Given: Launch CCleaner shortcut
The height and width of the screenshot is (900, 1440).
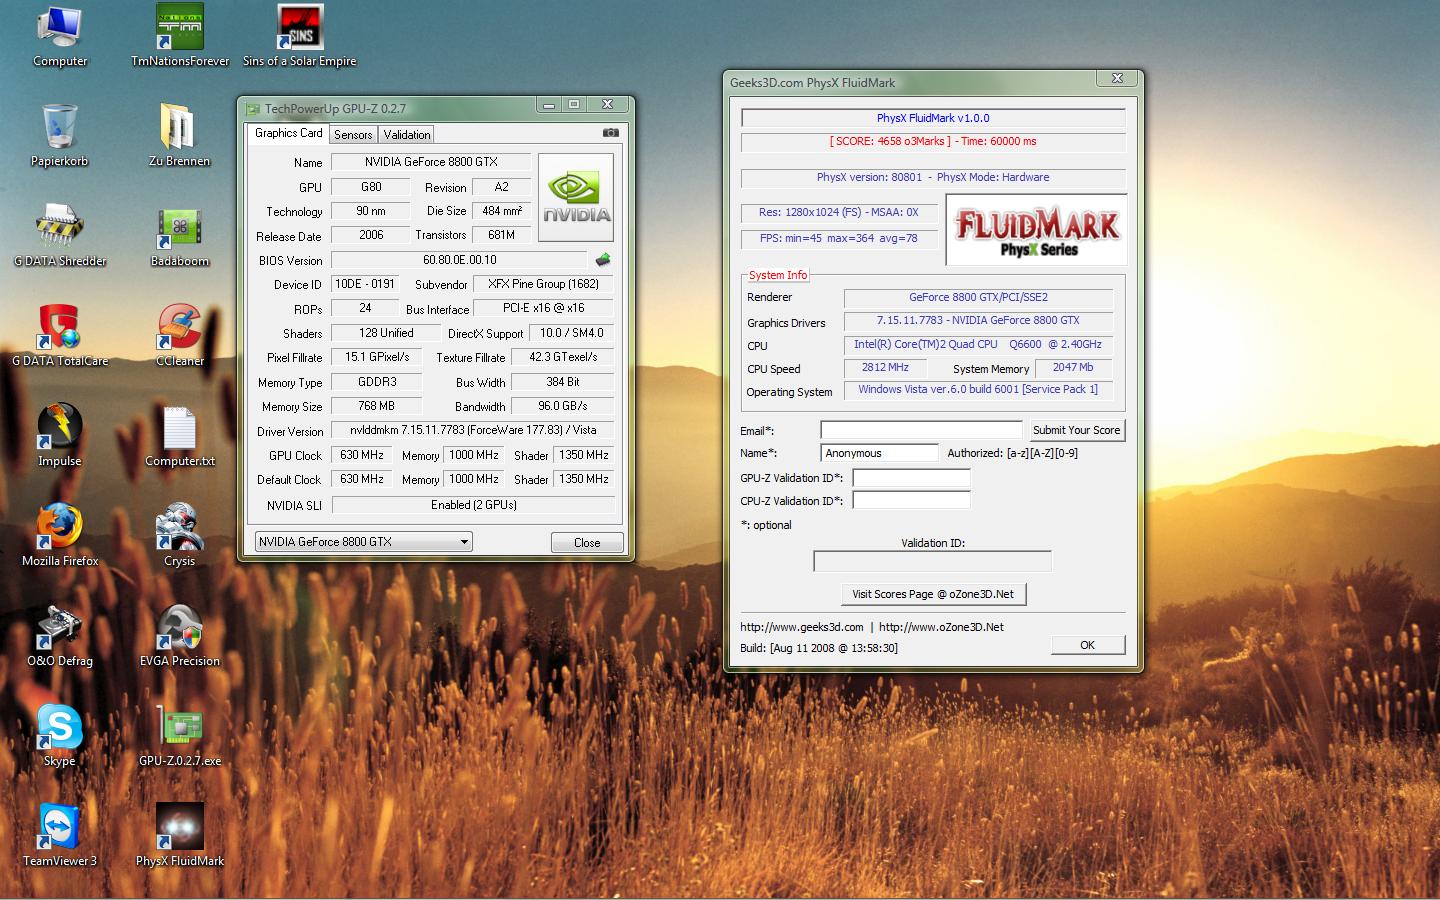Looking at the screenshot, I should pos(180,336).
